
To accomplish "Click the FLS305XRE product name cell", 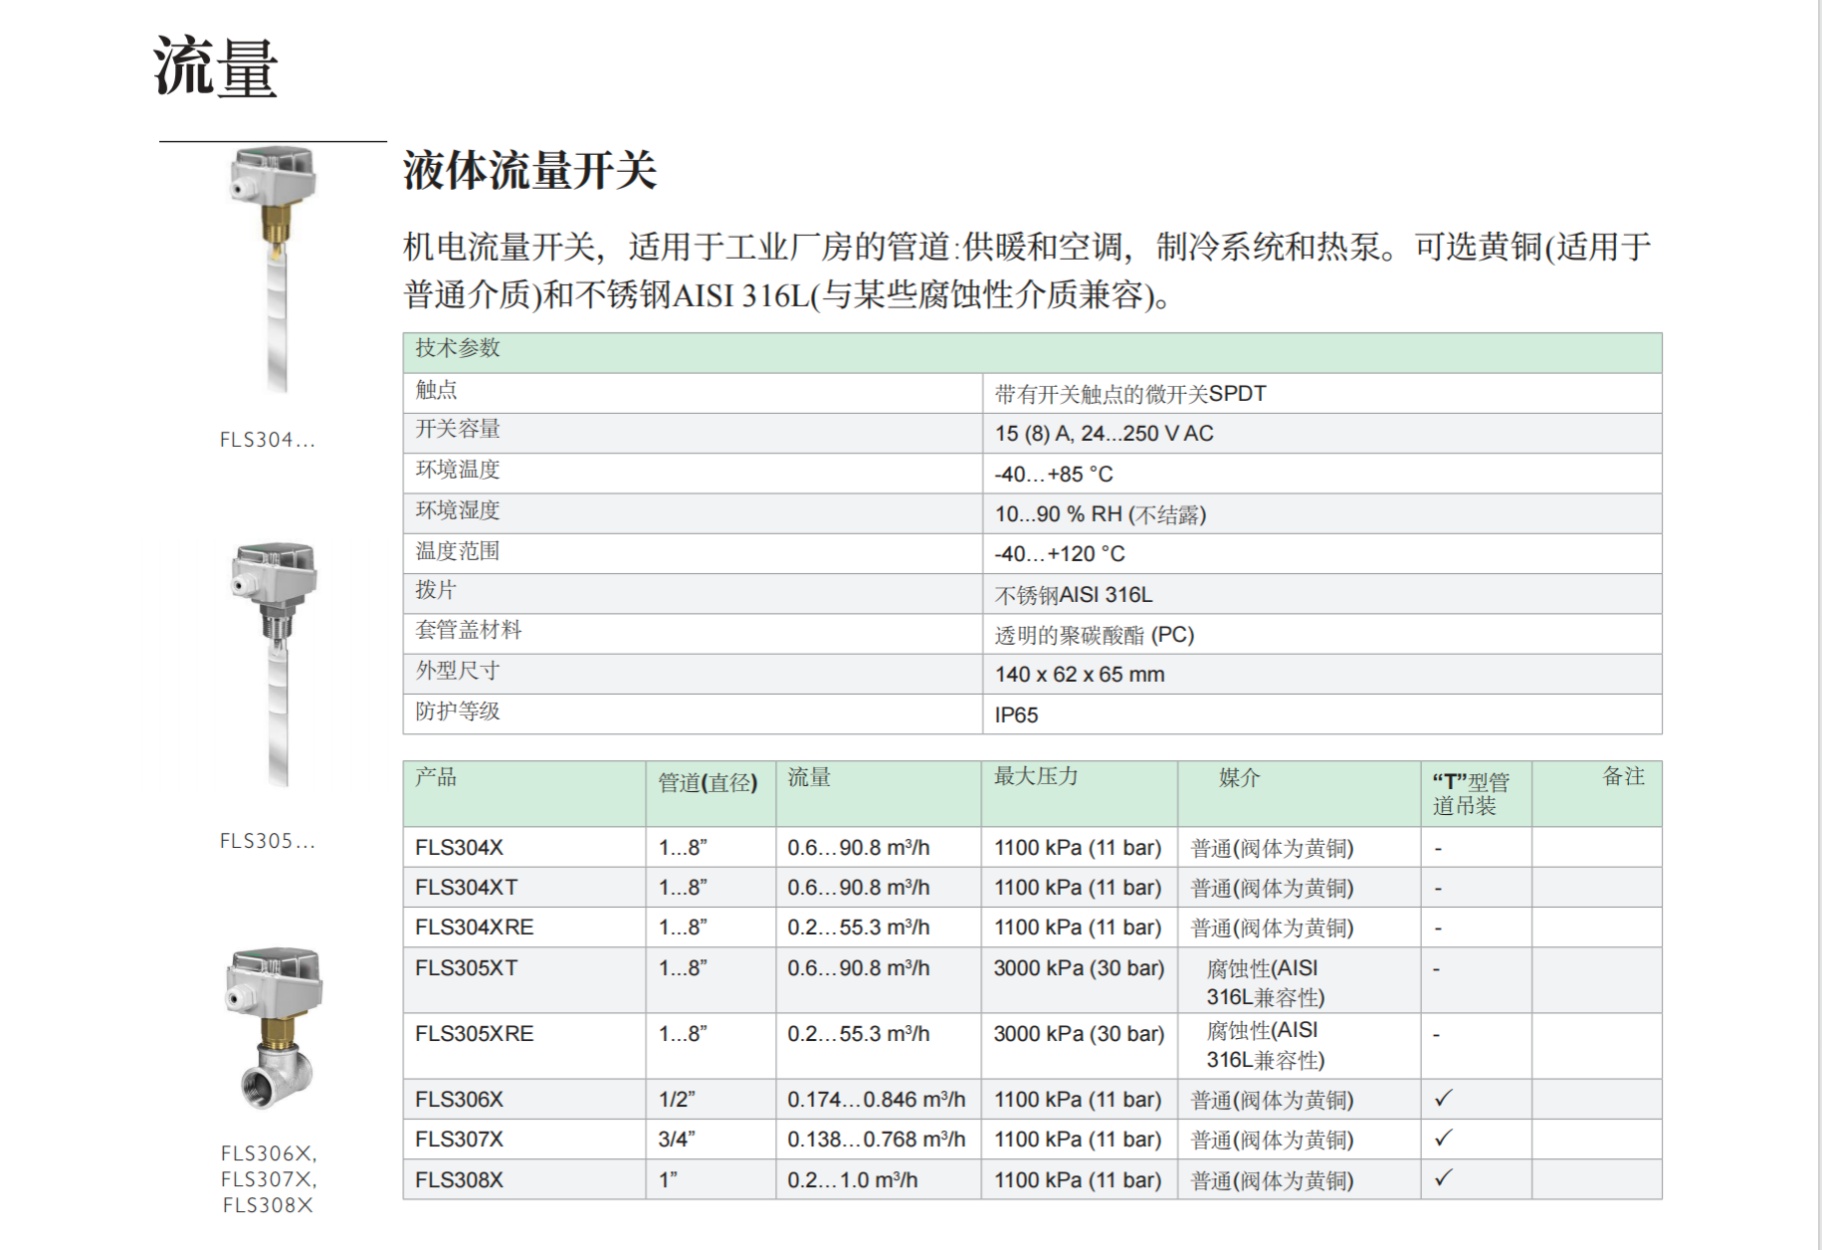I will (474, 1033).
